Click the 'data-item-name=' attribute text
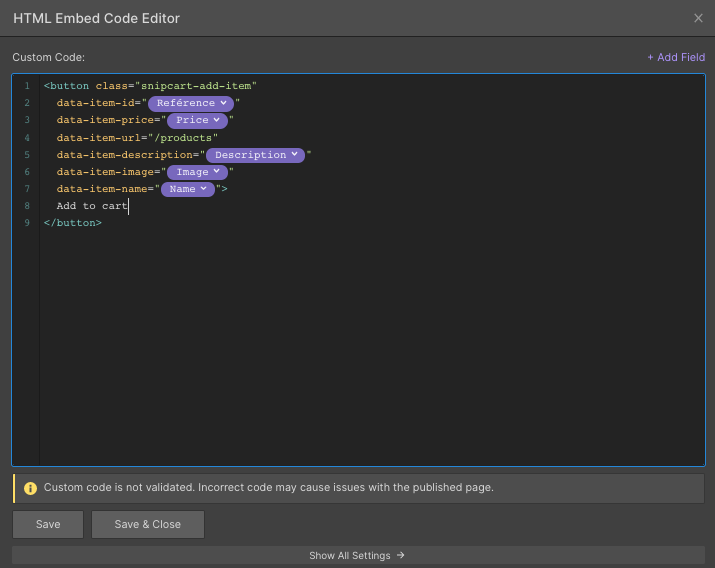715x568 pixels. pyautogui.click(x=105, y=189)
